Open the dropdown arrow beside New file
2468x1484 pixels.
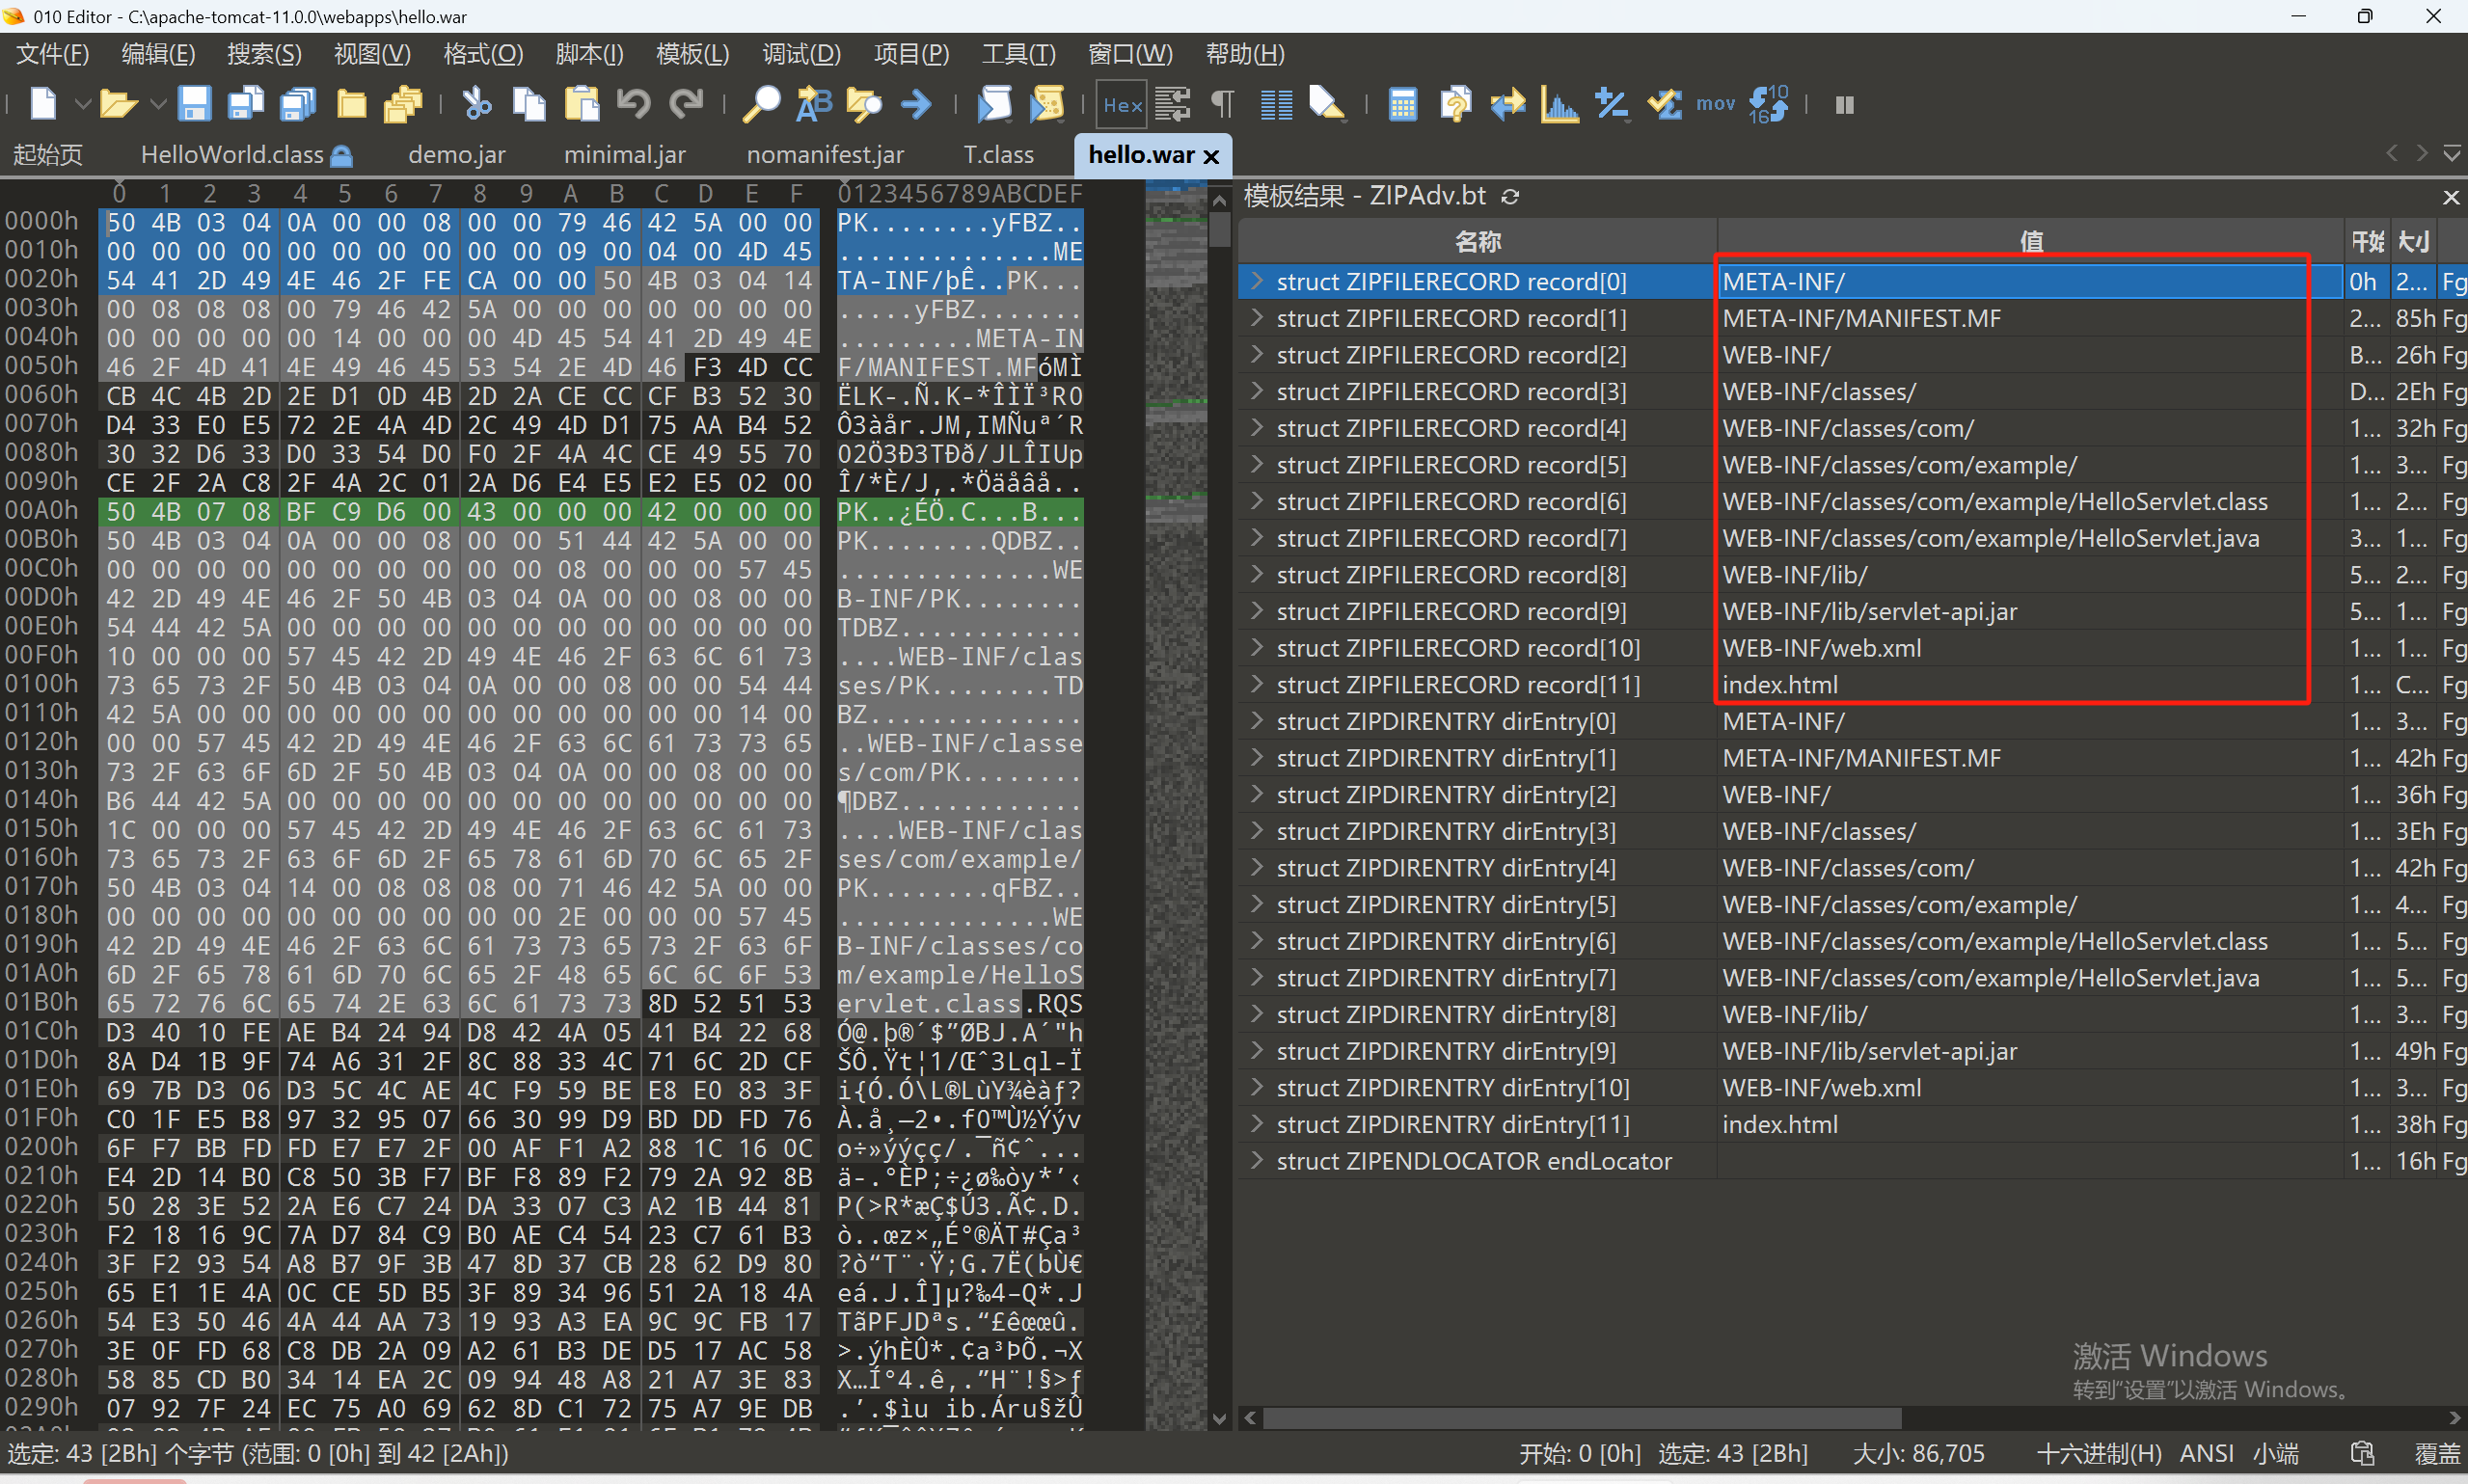coord(83,104)
